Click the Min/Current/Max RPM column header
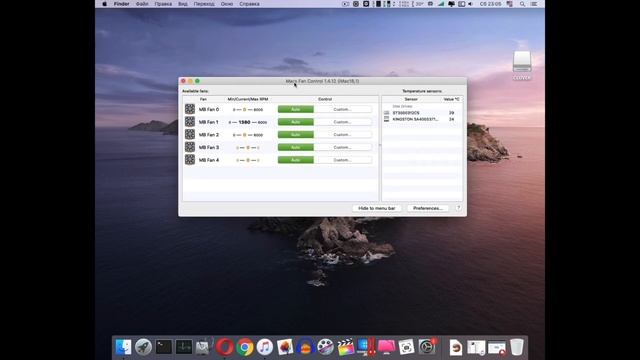Viewport: 640px width, 360px height. tap(248, 99)
